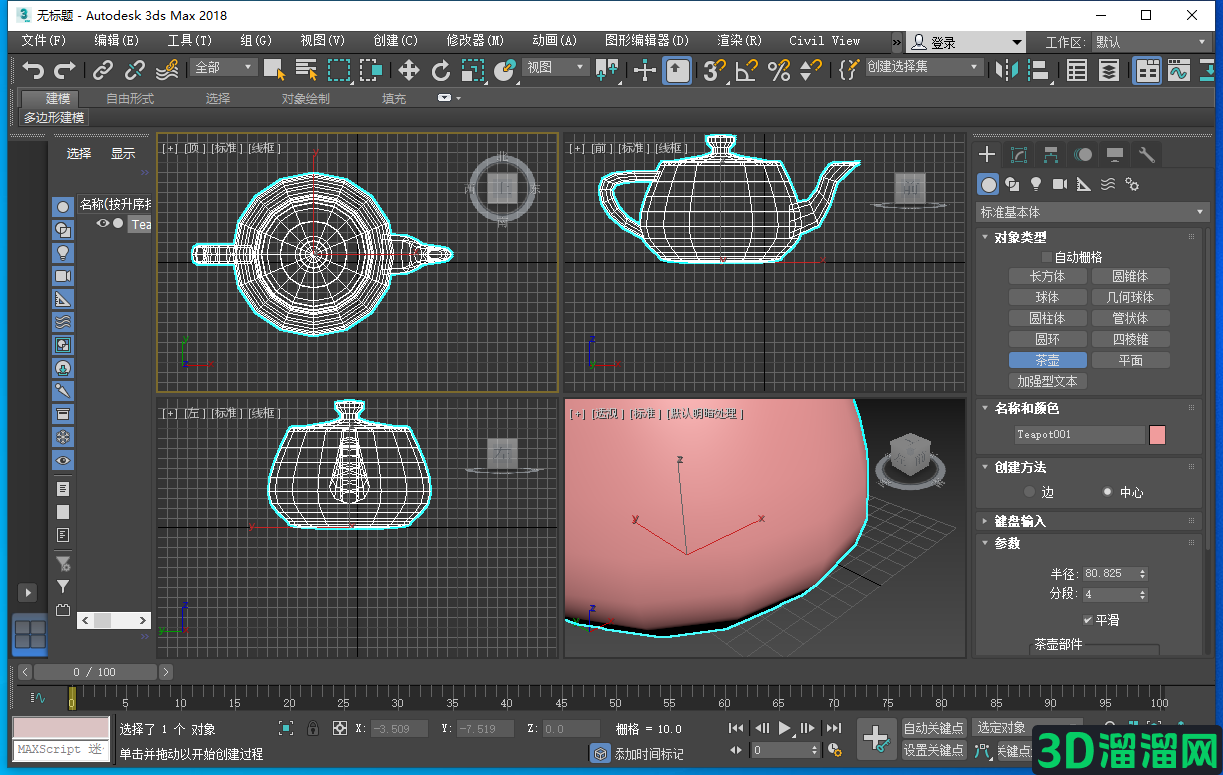
Task: Switch to the 多边形建模 ribbon tab
Action: (52, 117)
